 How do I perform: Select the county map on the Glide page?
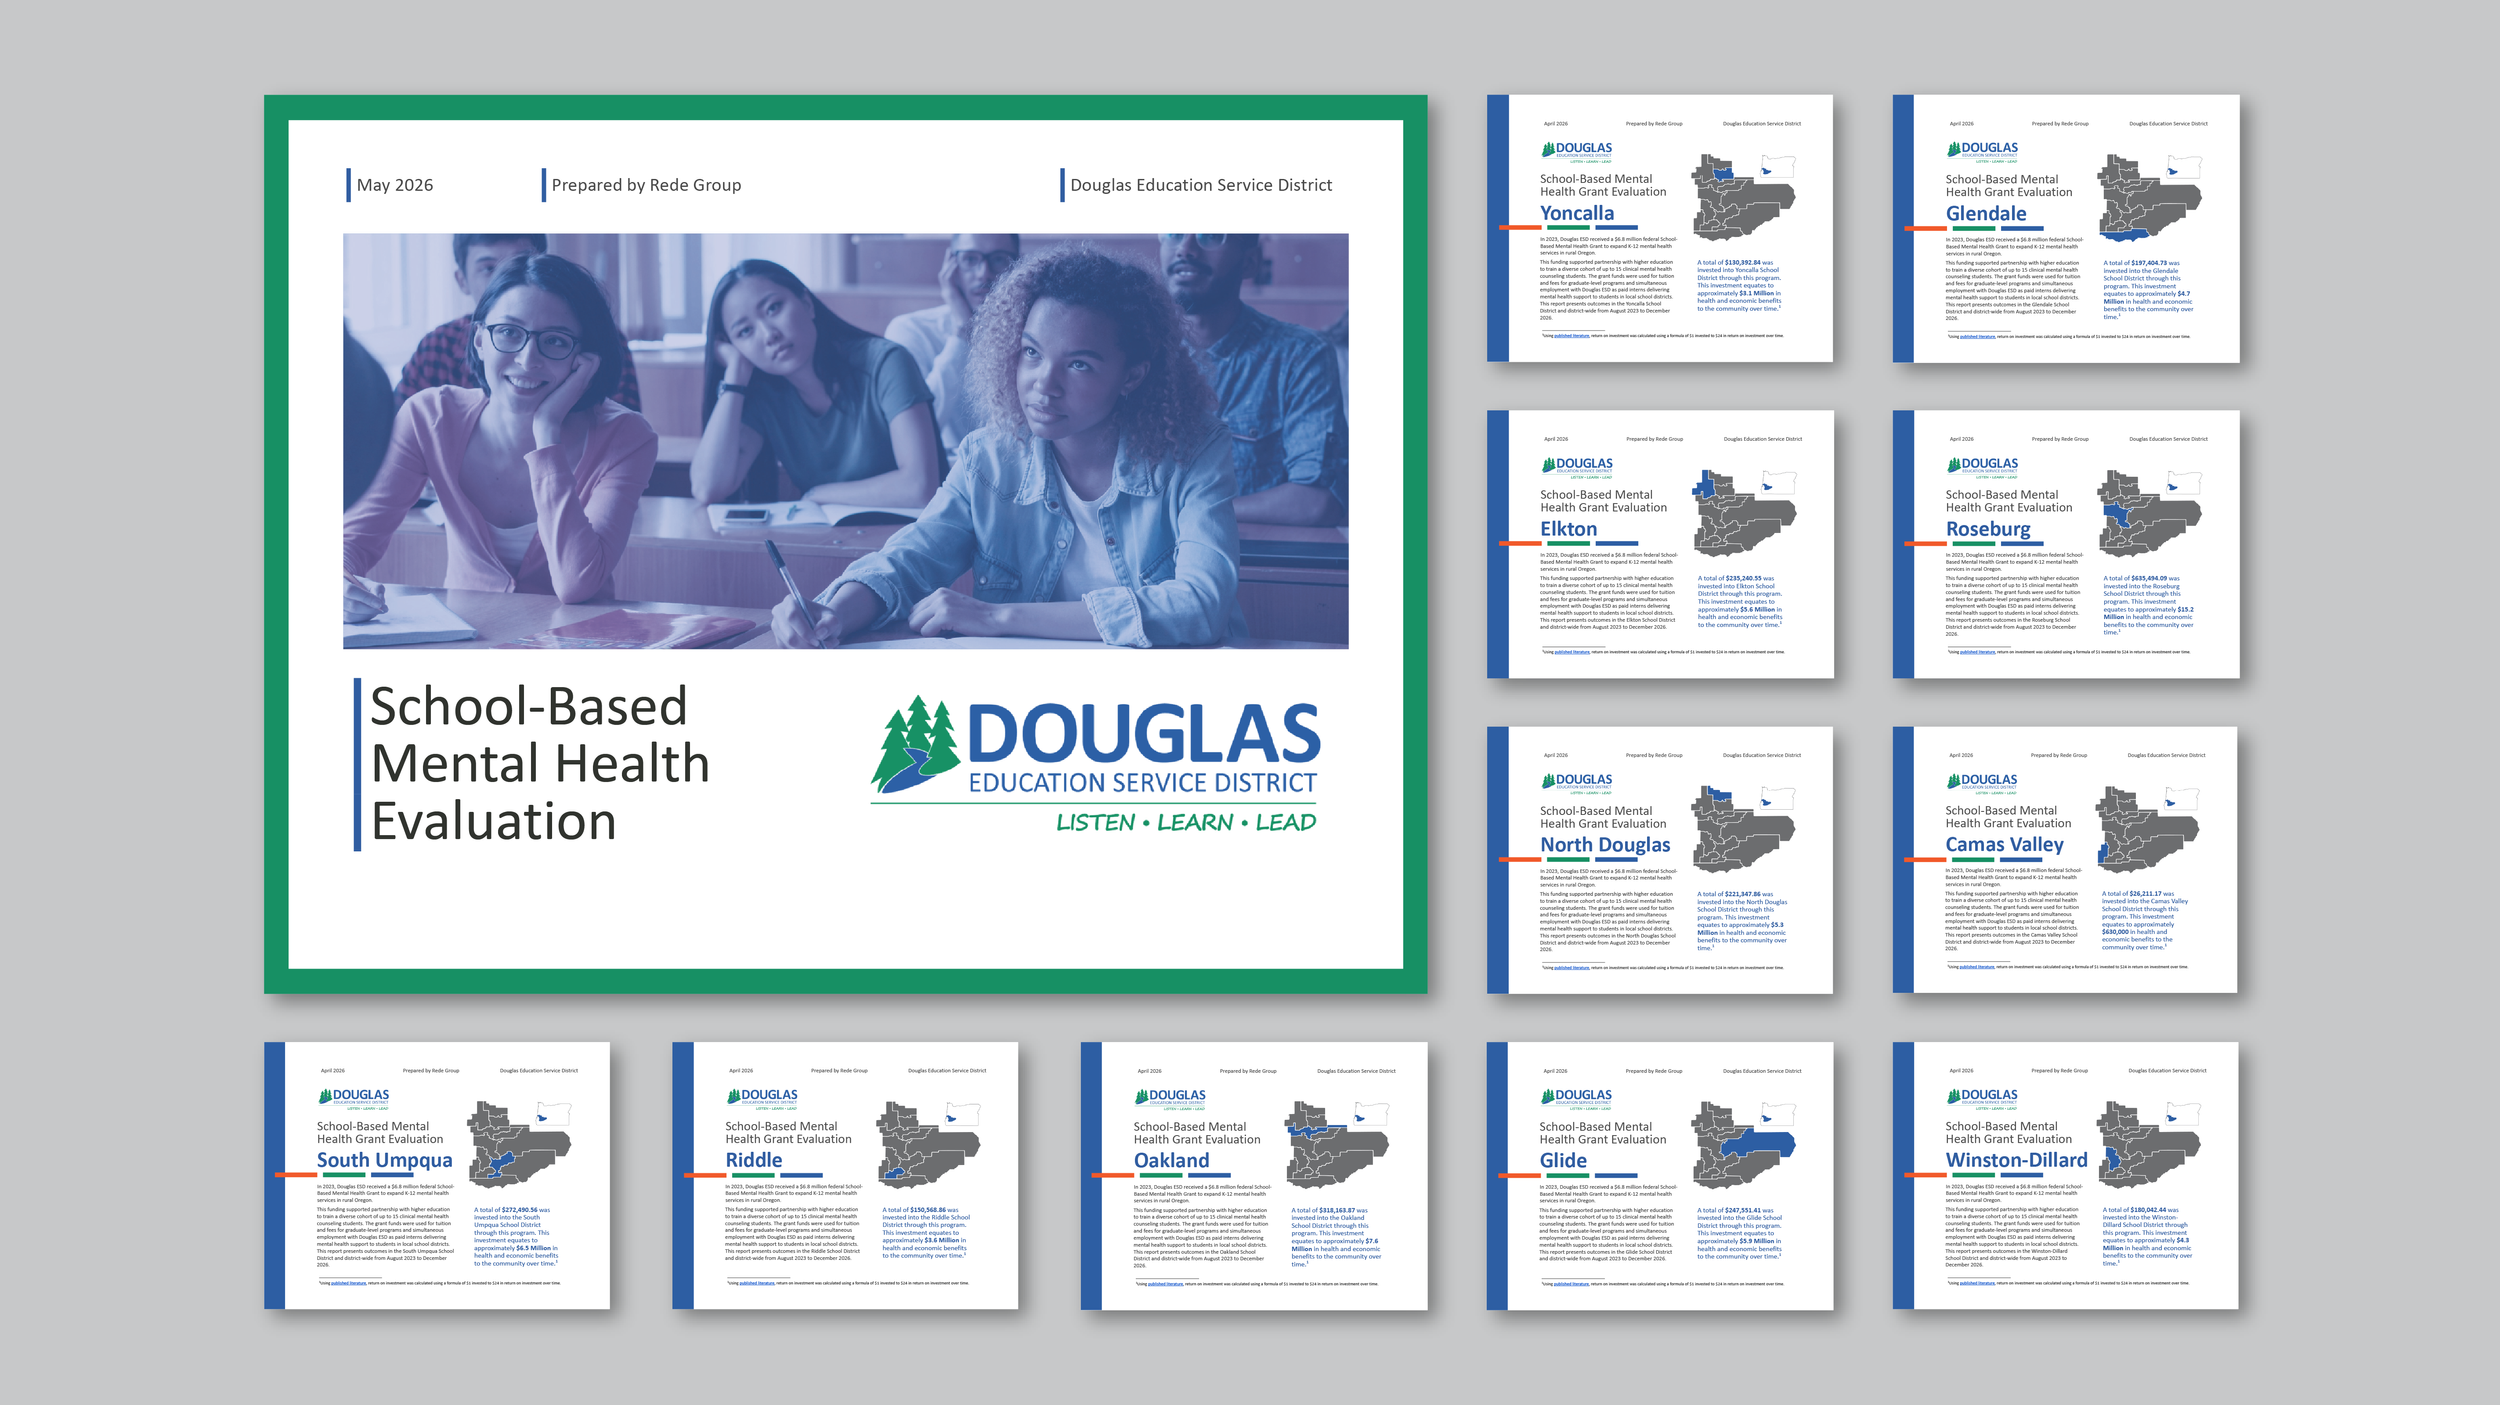tap(1743, 1144)
